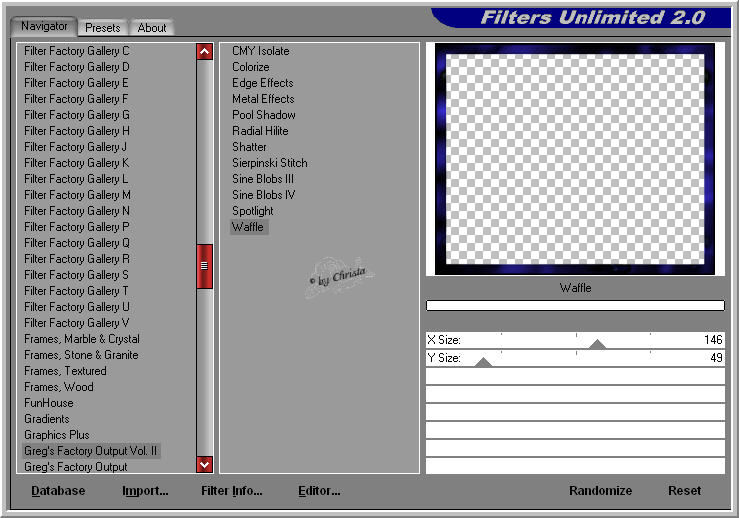This screenshot has height=518, width=739.
Task: Select Filter Factory Gallery L
Action: pos(76,179)
